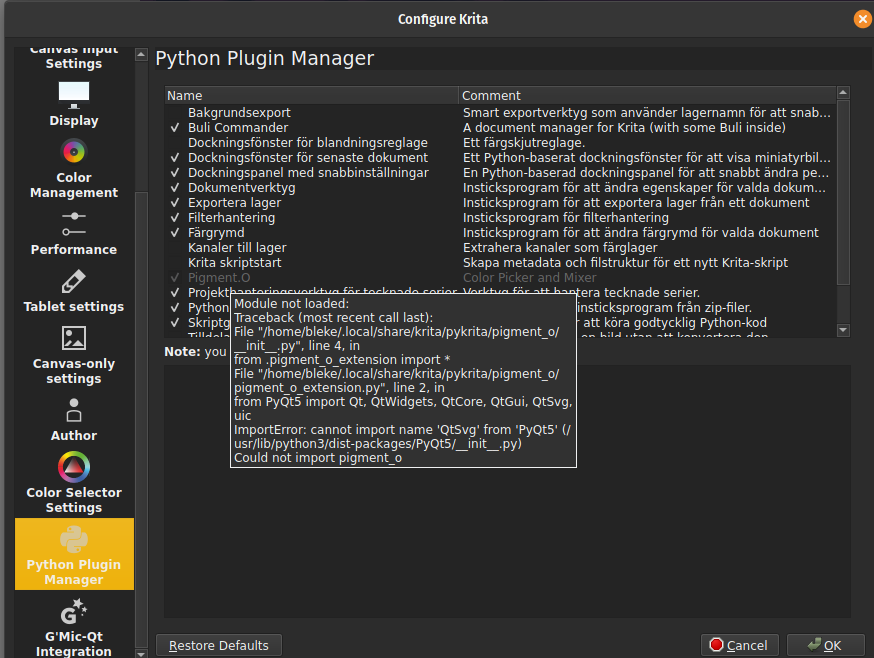This screenshot has width=874, height=658.
Task: Select the Performance sliders icon
Action: (74, 224)
